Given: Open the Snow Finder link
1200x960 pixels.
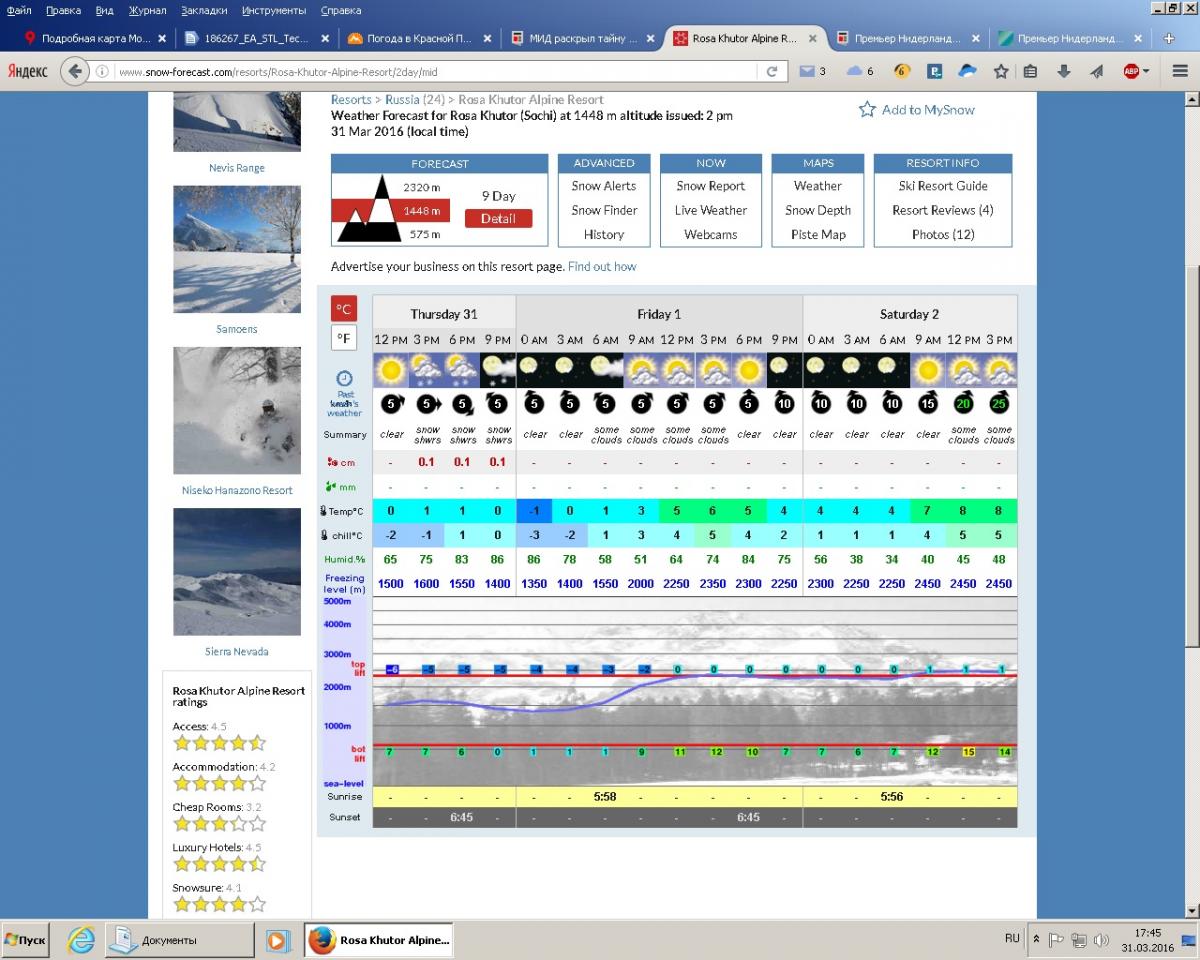Looking at the screenshot, I should point(604,210).
